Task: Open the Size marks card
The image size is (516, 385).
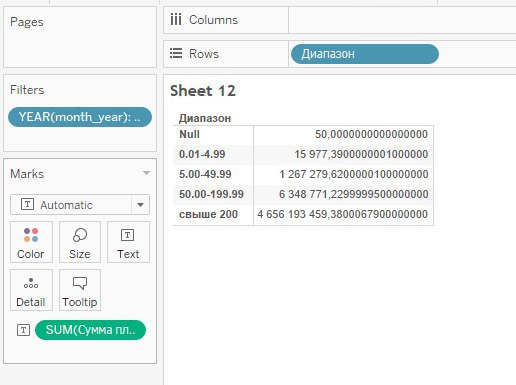Action: click(x=80, y=242)
